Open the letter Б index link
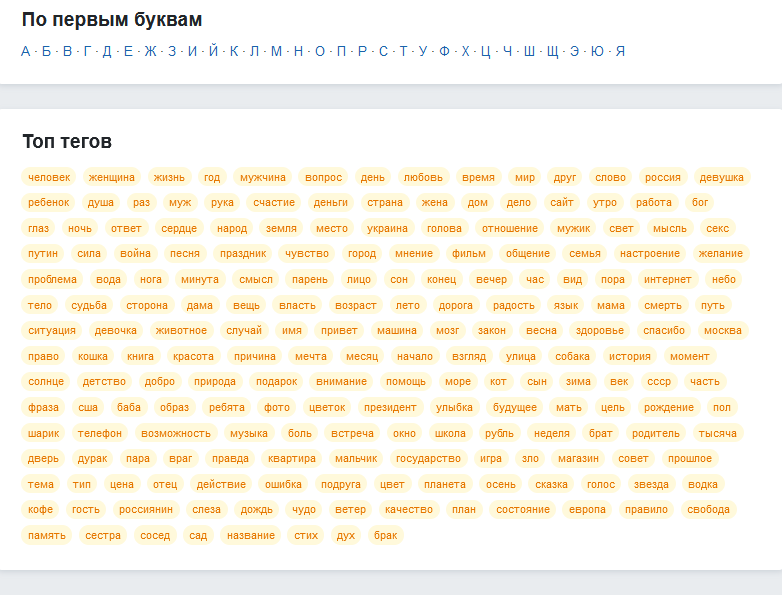The image size is (782, 595). 46,51
